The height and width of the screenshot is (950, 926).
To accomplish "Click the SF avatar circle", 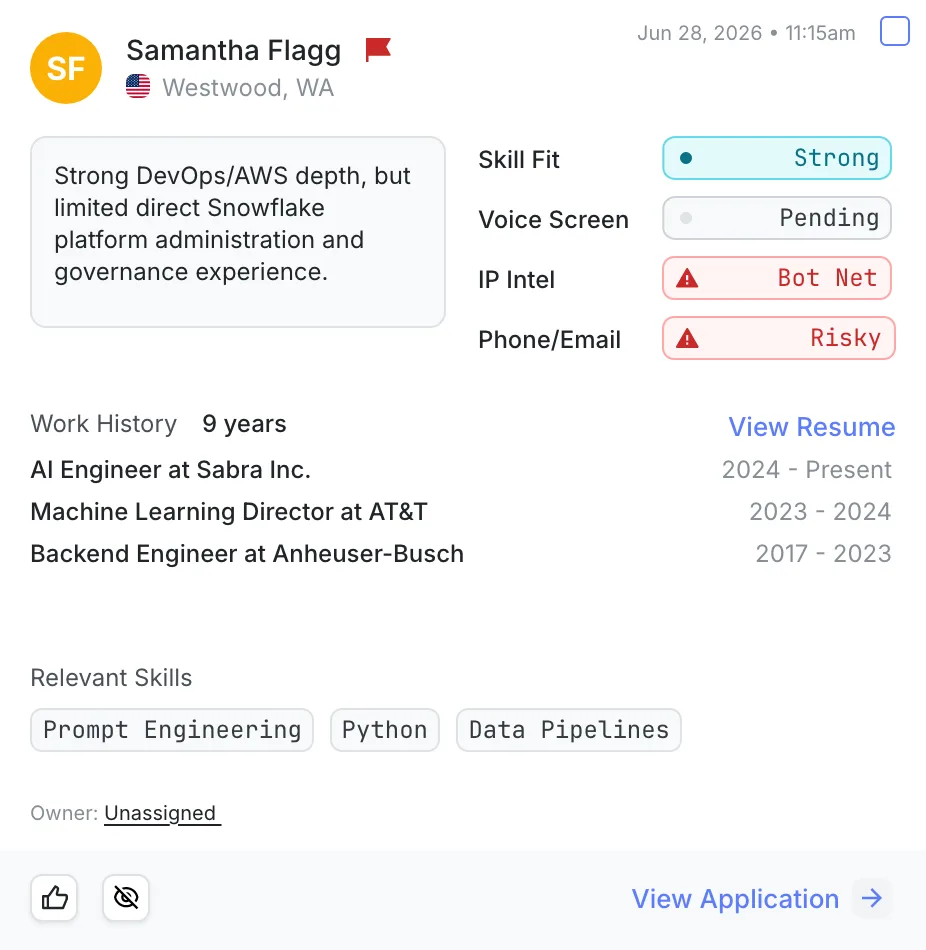I will pyautogui.click(x=66, y=68).
